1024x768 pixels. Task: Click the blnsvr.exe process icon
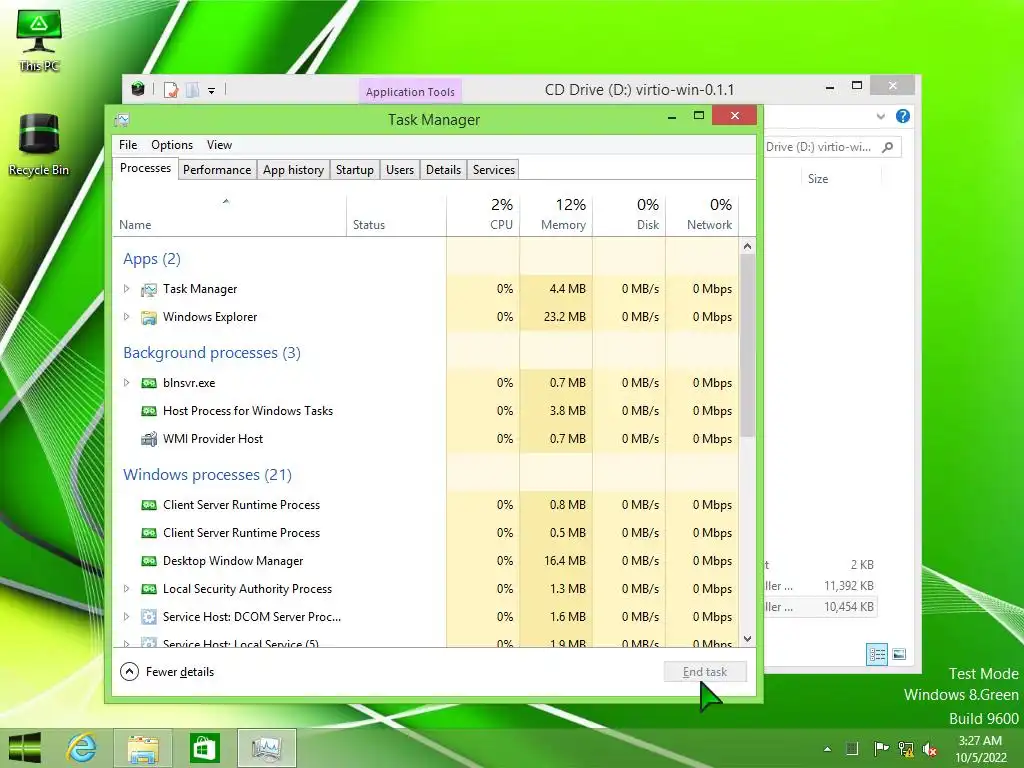[149, 383]
